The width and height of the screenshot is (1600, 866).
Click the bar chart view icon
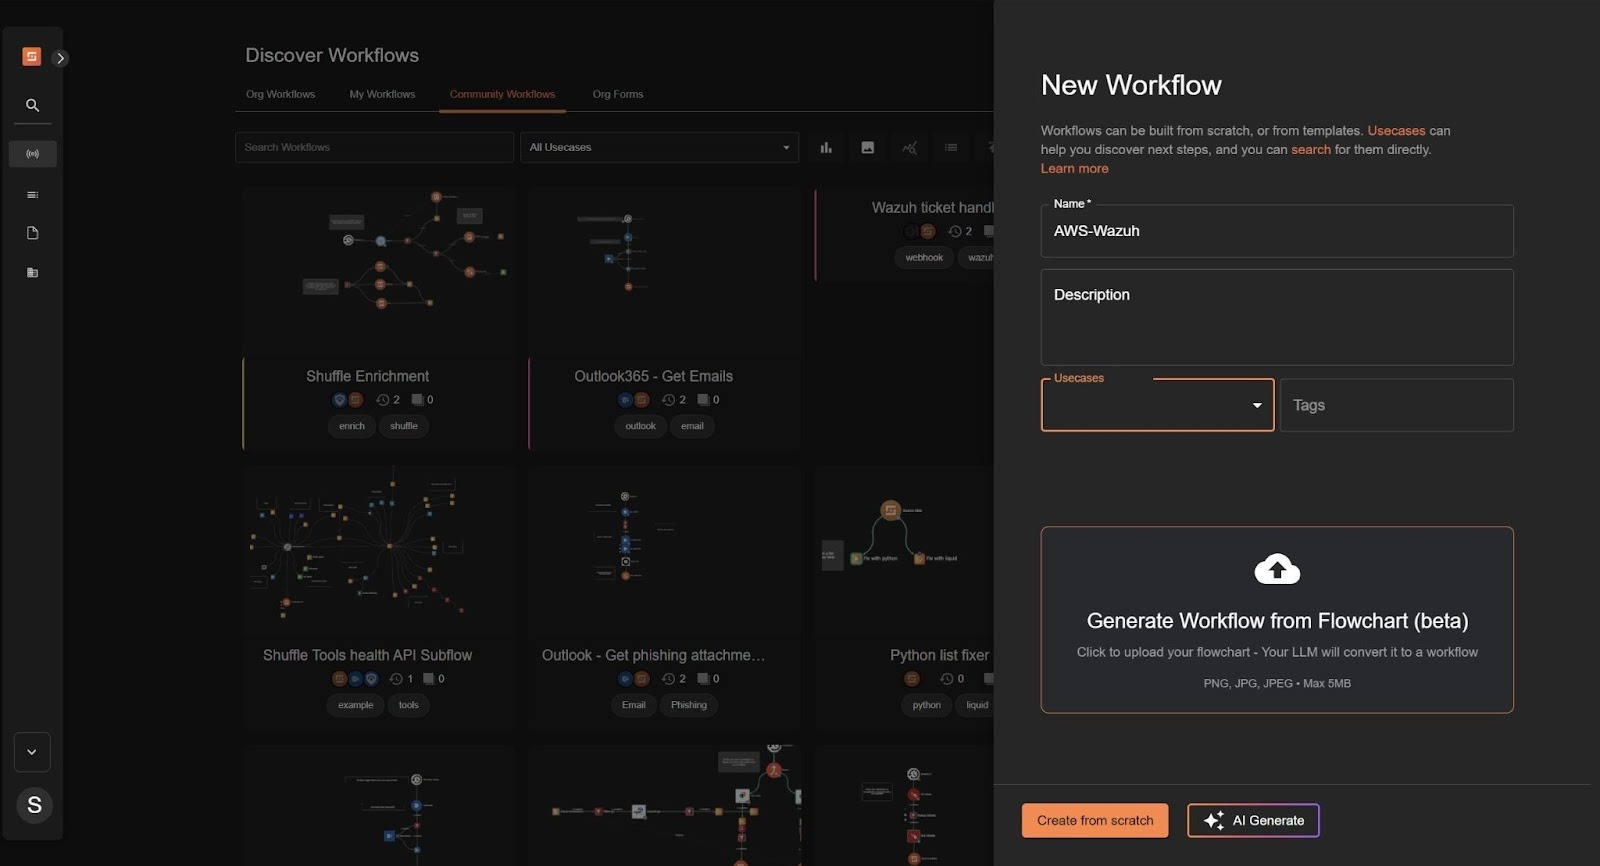click(x=826, y=148)
